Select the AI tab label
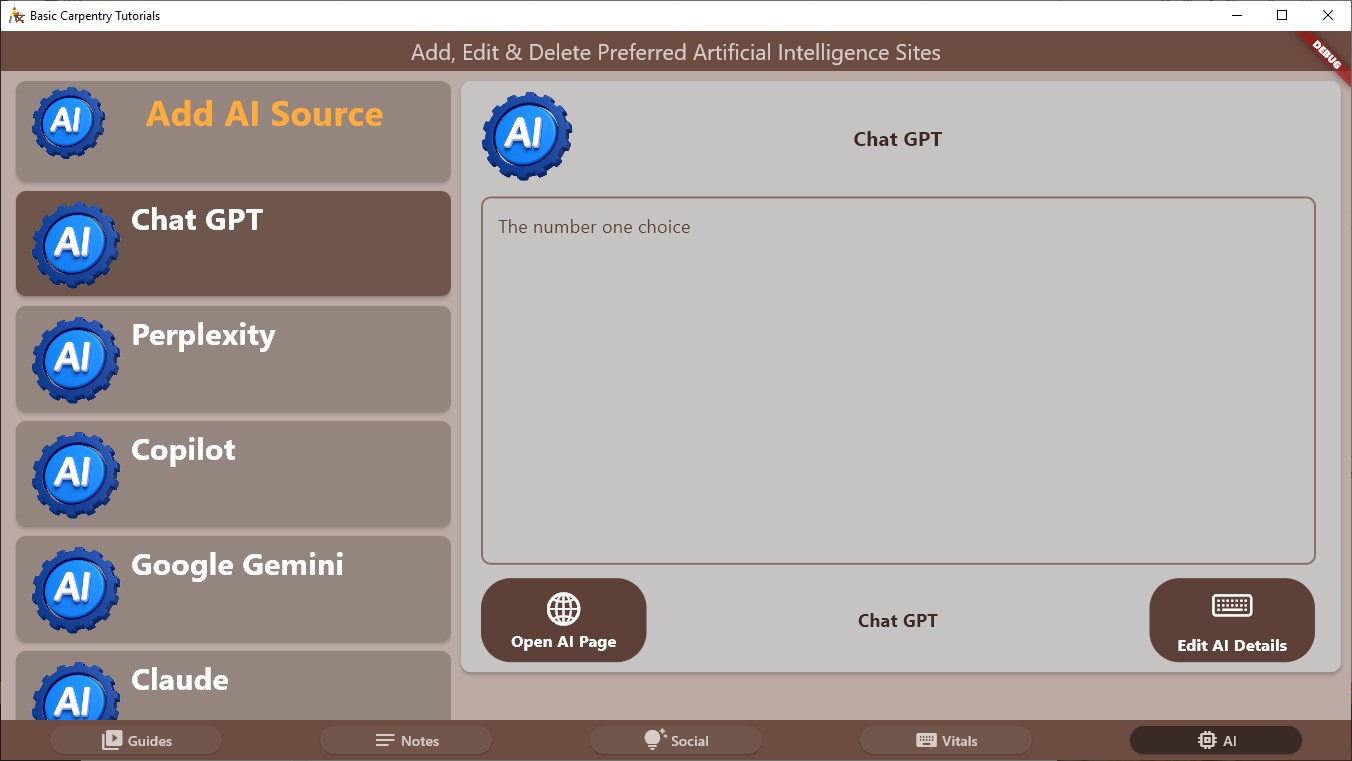The image size is (1352, 761). (1230, 741)
